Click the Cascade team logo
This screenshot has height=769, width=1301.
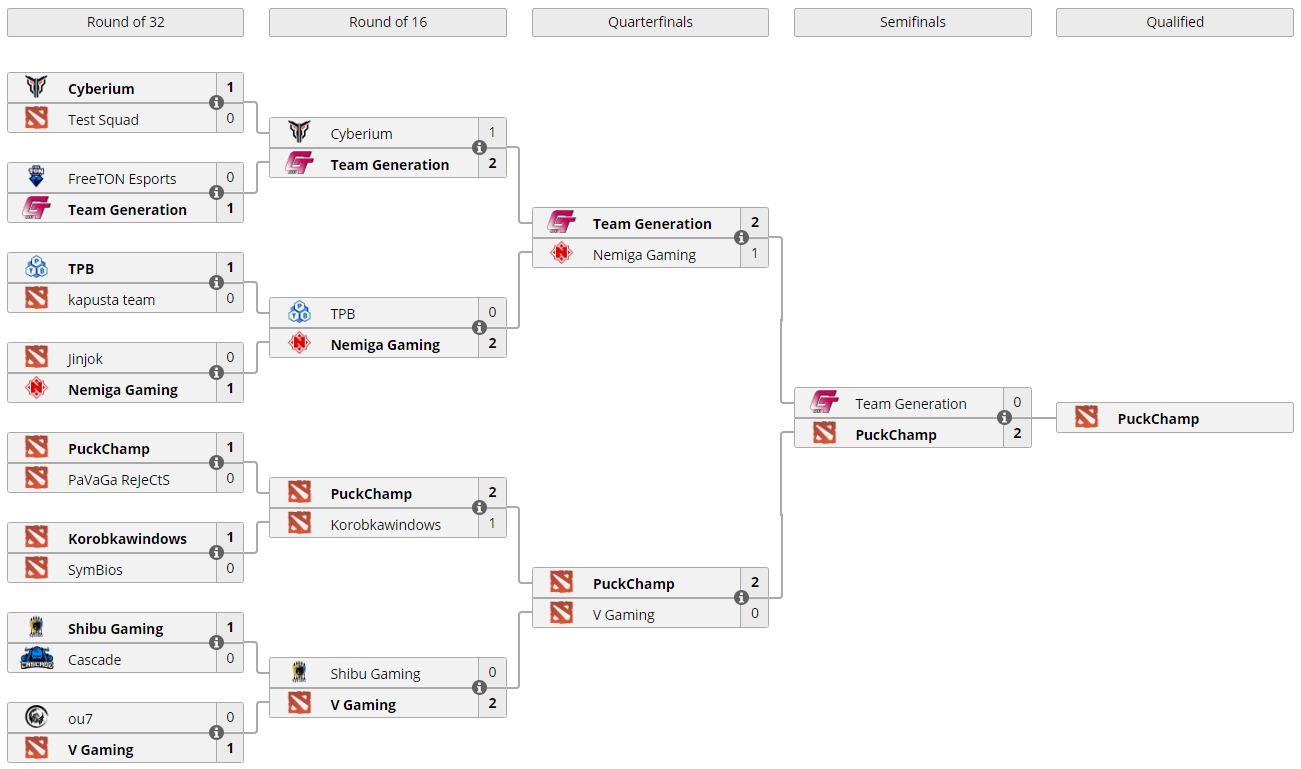point(37,659)
